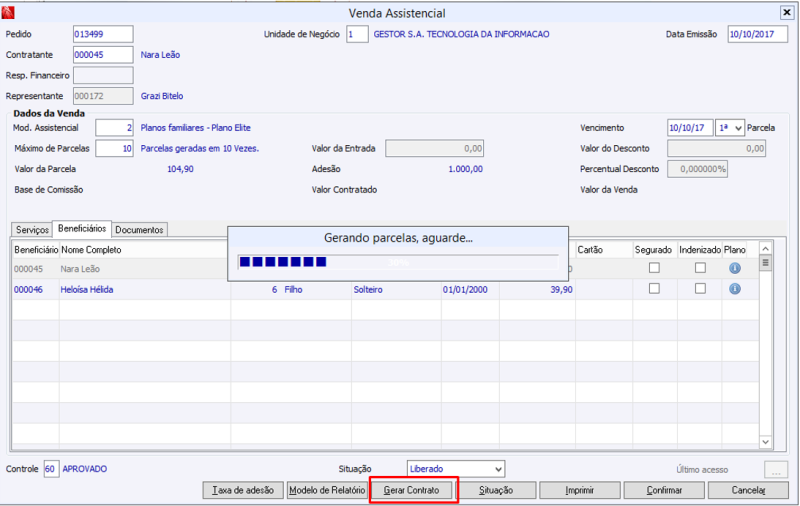Screen dimensions: 800x506
Task: Click the 39,90 value cell
Action: pyautogui.click(x=561, y=290)
